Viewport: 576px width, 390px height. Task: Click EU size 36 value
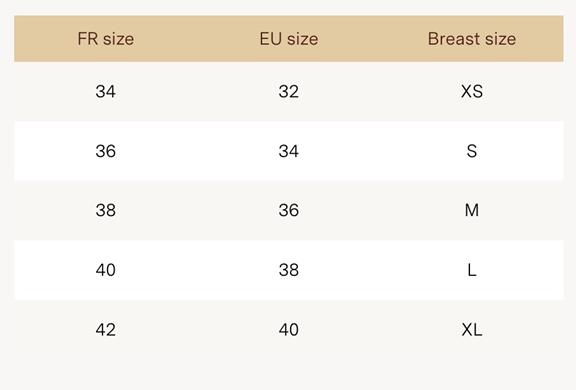click(289, 210)
